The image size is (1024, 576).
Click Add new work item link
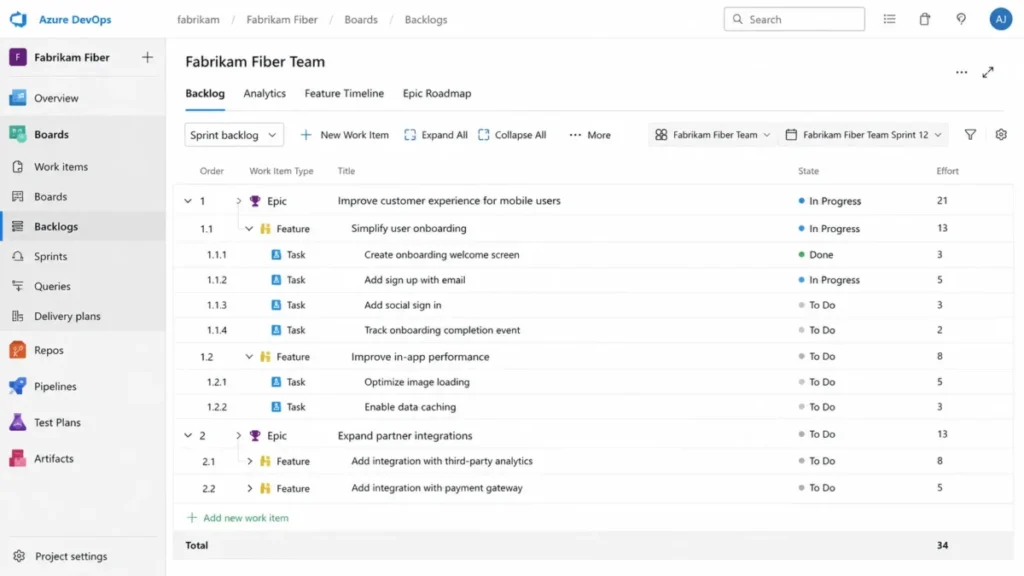(x=238, y=518)
